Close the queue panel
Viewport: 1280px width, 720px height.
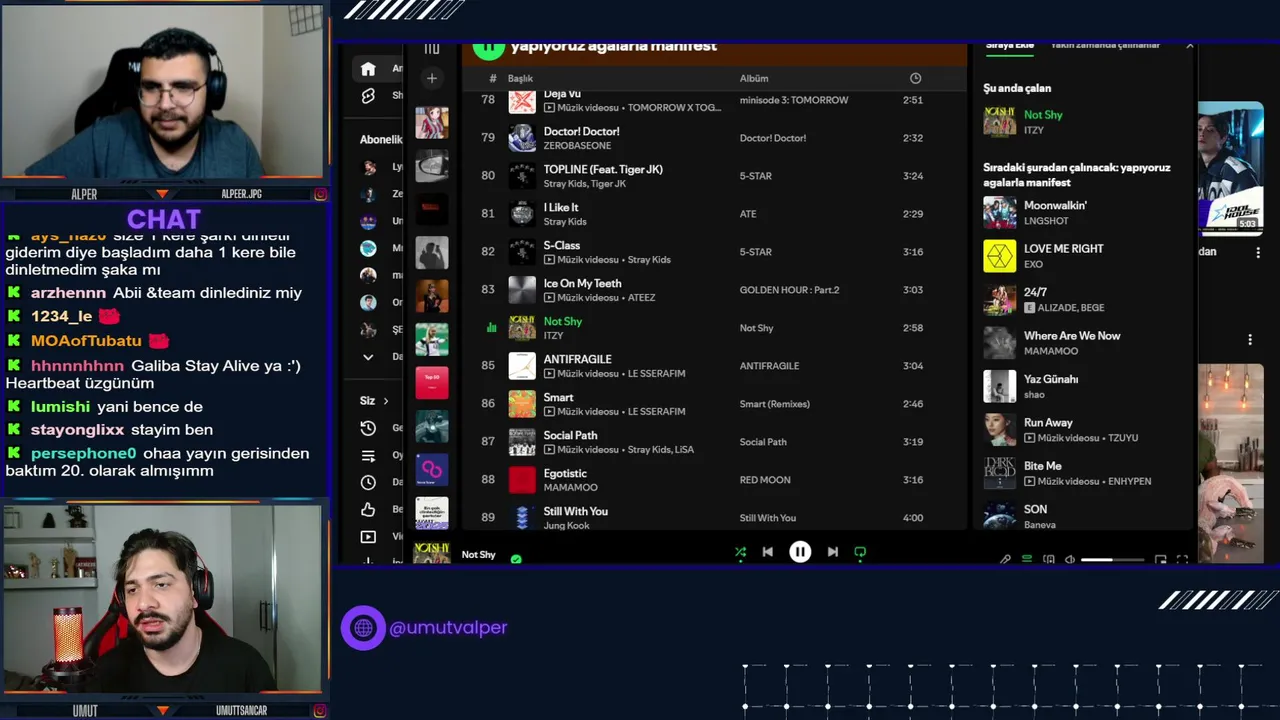[1189, 46]
